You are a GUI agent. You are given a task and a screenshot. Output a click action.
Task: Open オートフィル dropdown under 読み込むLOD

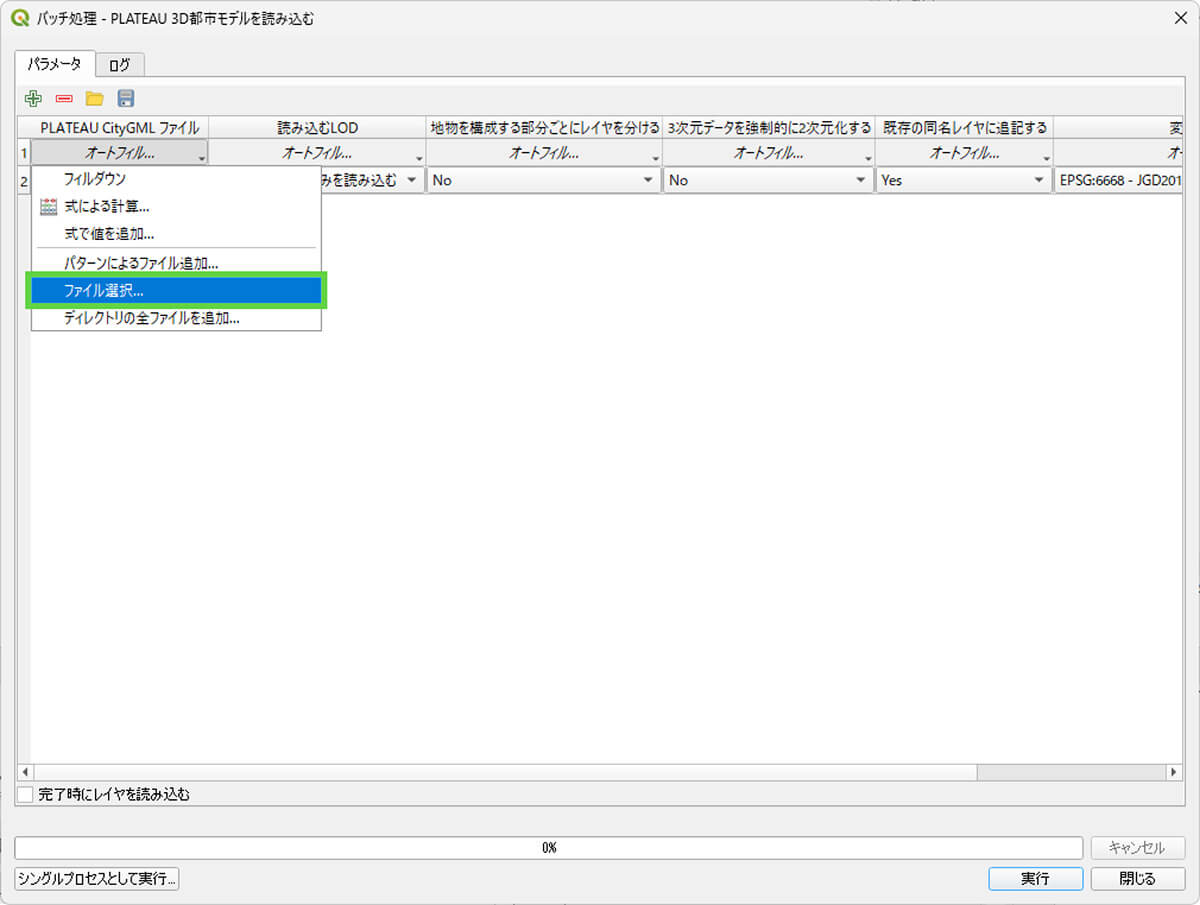317,153
